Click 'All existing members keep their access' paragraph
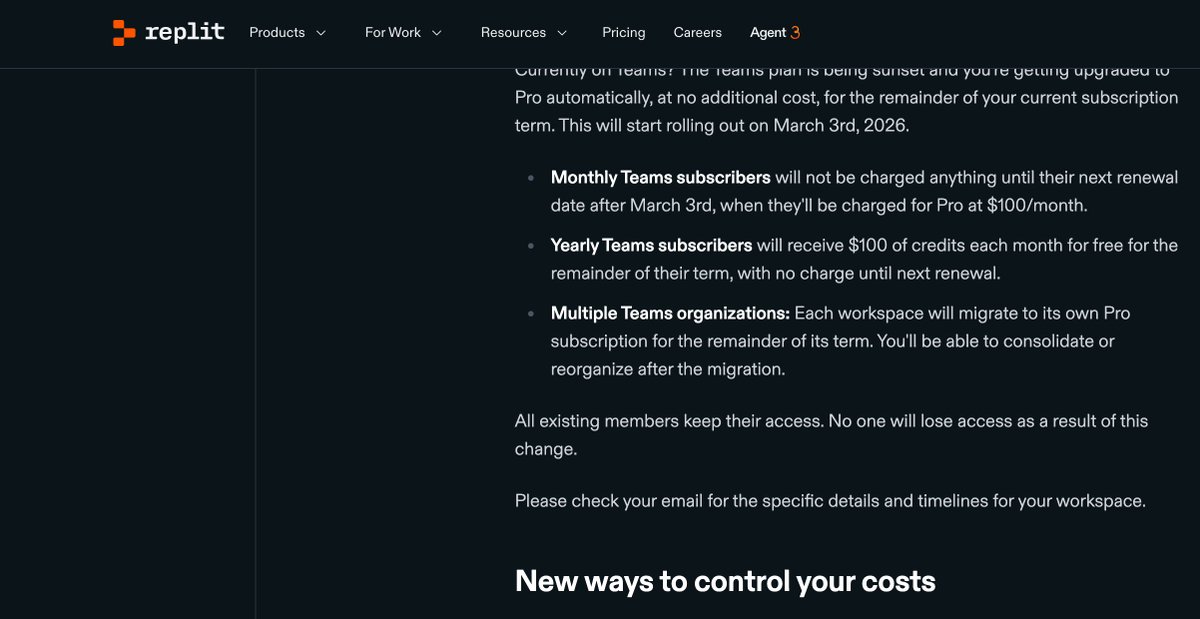The height and width of the screenshot is (619, 1200). [831, 435]
